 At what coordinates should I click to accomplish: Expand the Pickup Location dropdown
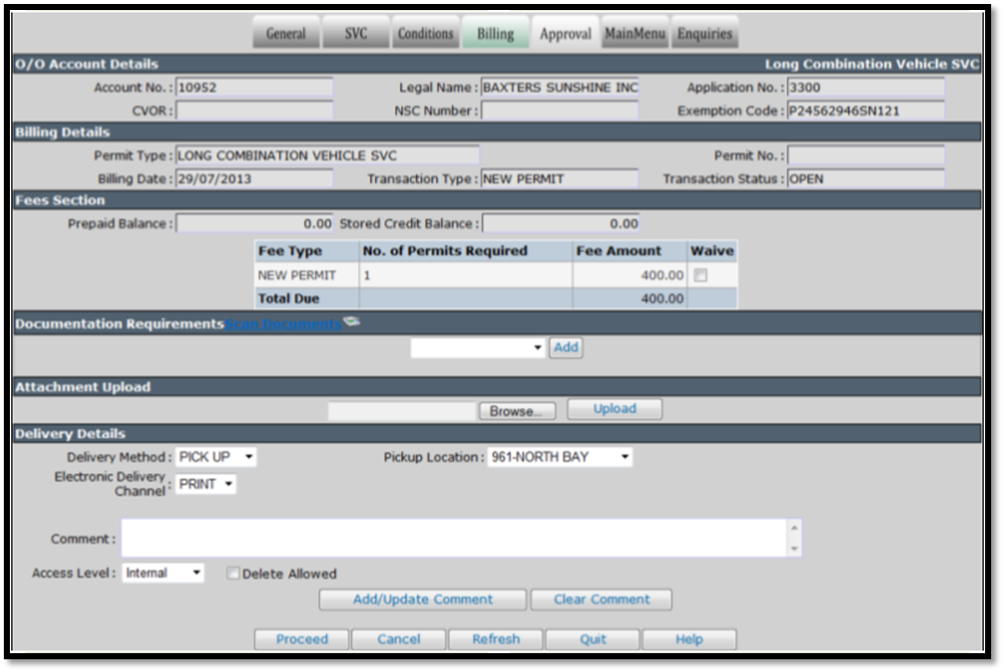click(x=560, y=457)
